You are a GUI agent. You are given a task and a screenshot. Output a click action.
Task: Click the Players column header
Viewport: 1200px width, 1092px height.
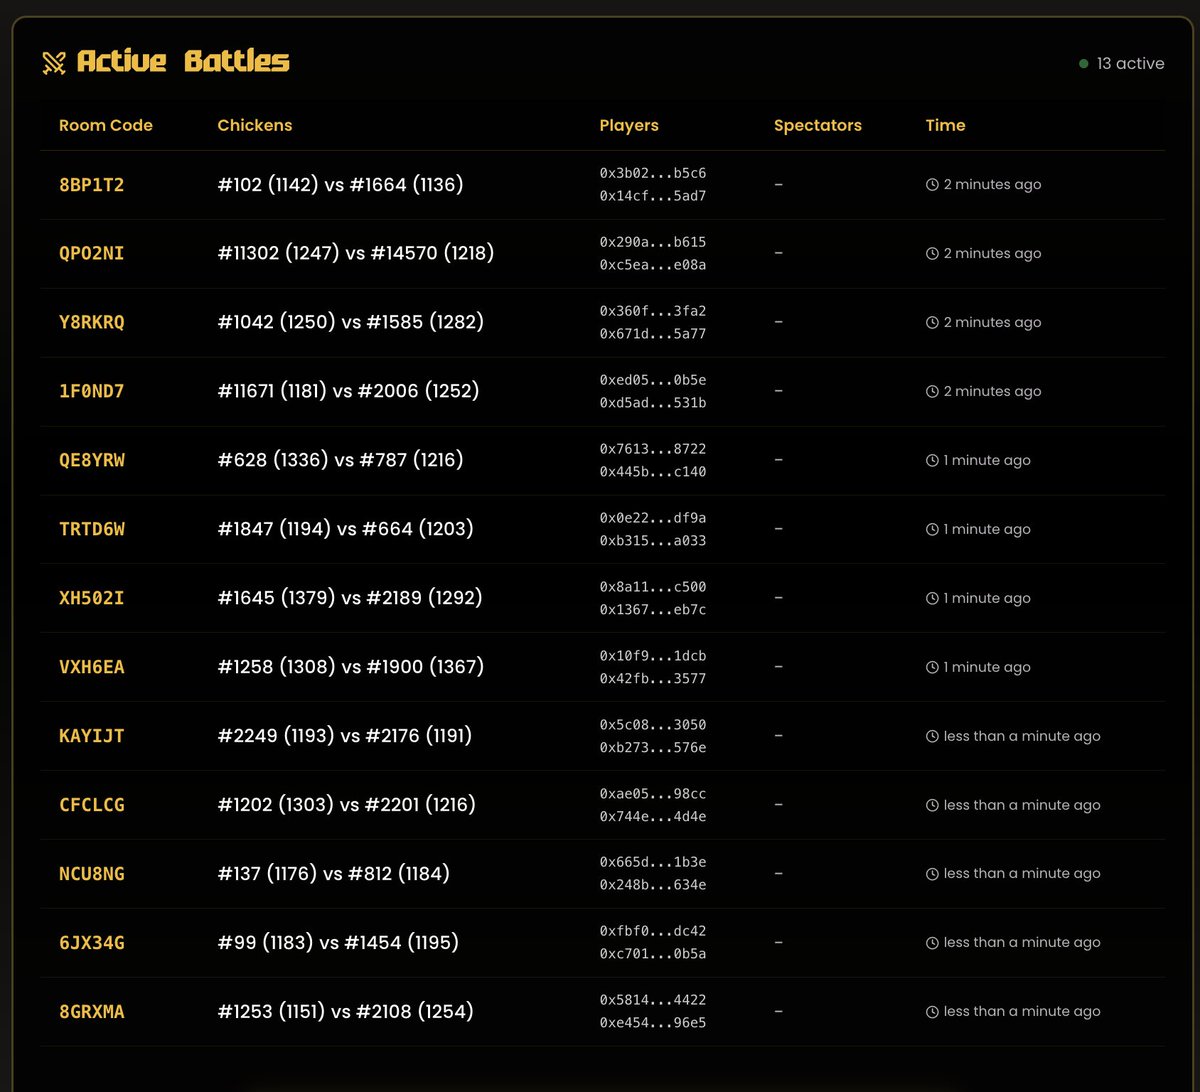(x=629, y=126)
